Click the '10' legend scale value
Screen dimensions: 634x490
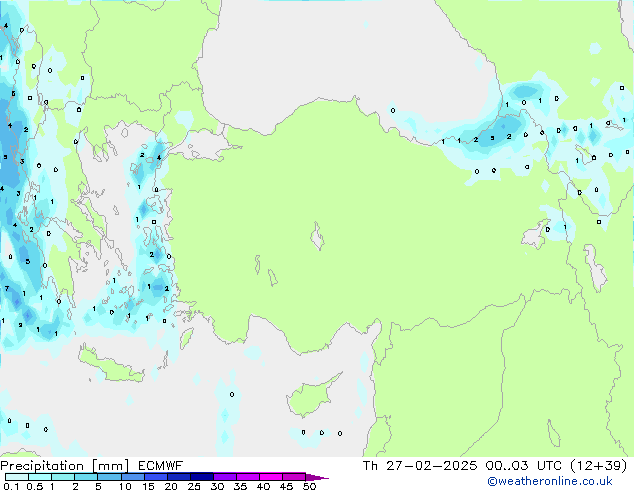point(125,486)
